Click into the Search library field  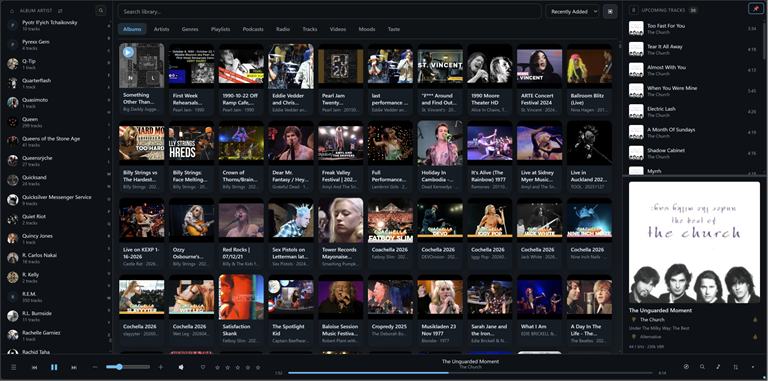tap(329, 11)
